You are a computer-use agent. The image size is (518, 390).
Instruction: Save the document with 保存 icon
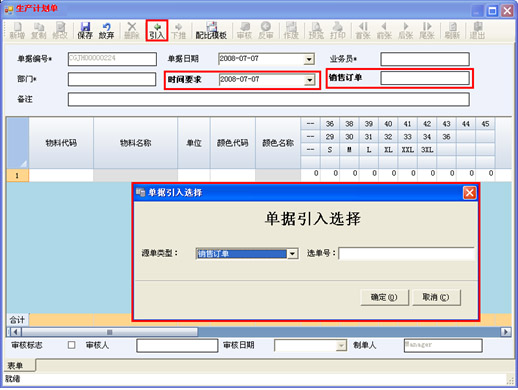tap(85, 31)
